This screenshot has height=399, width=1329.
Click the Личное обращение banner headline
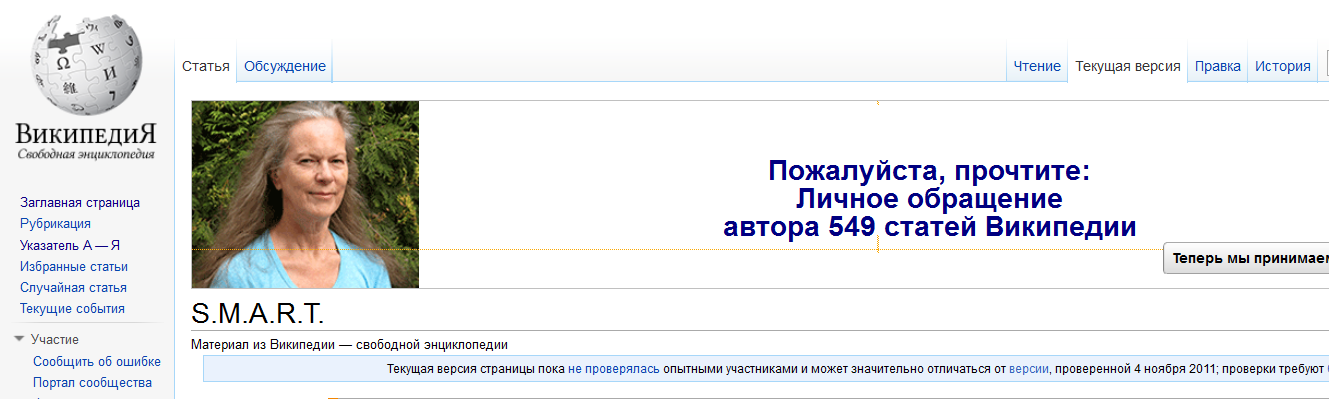coord(929,198)
